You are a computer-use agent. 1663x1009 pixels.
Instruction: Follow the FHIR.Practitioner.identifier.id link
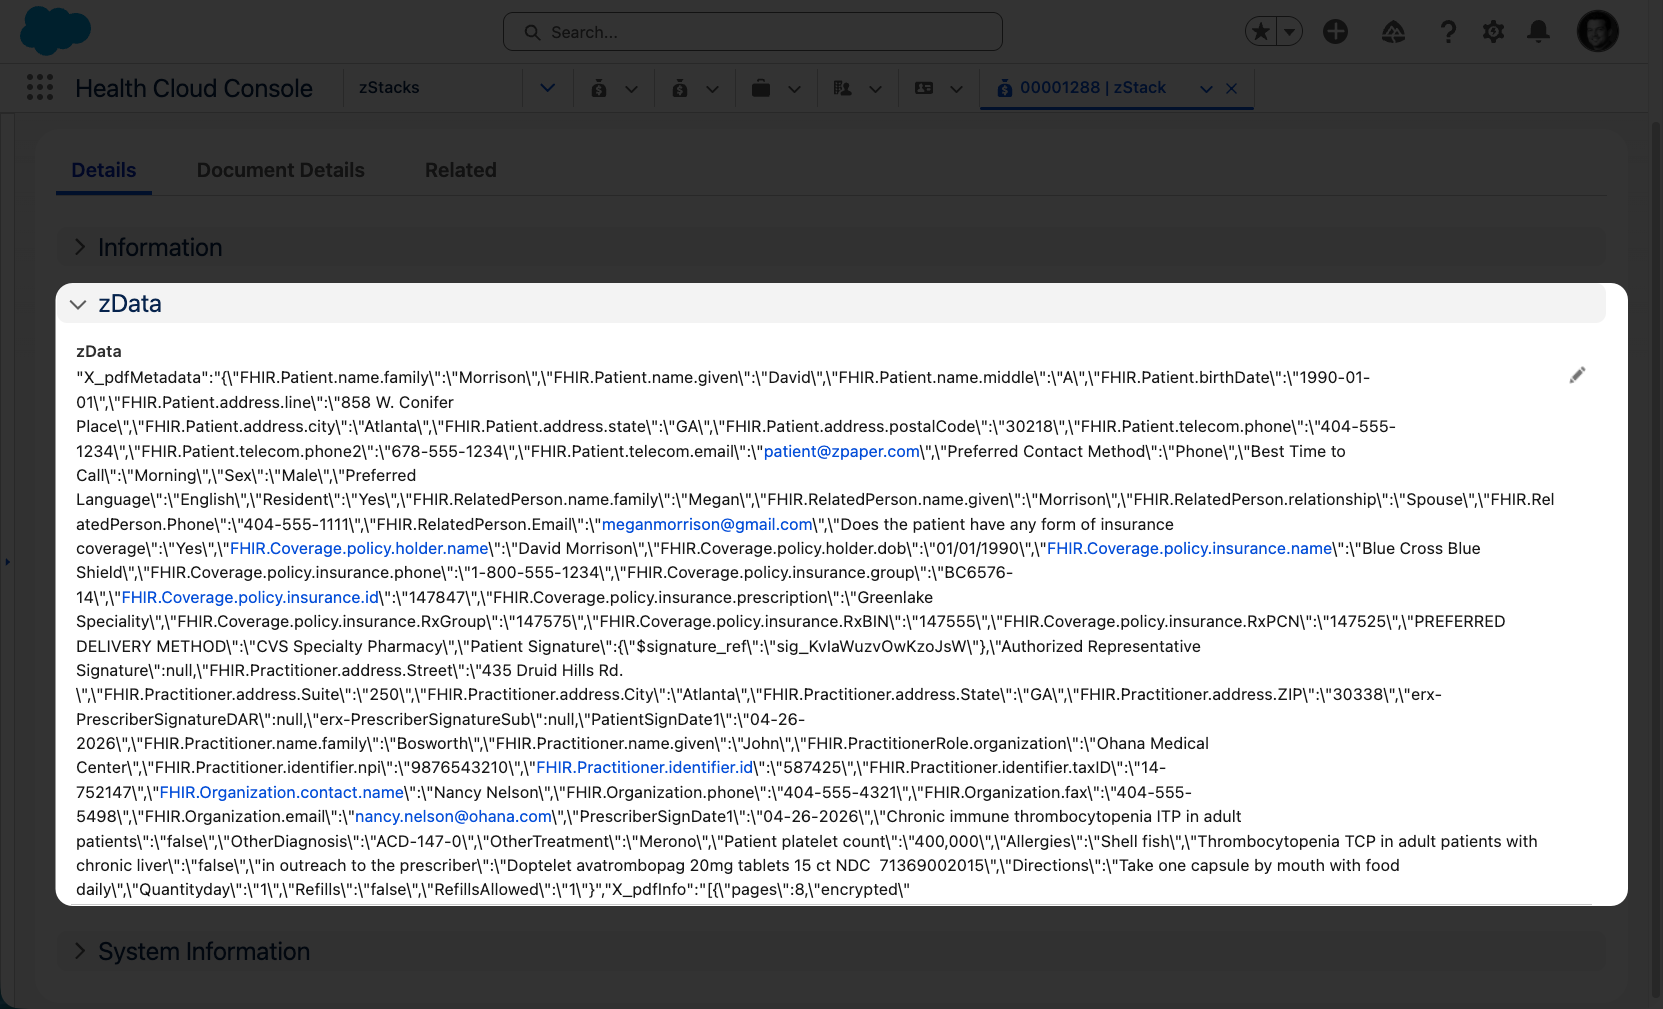tap(645, 767)
